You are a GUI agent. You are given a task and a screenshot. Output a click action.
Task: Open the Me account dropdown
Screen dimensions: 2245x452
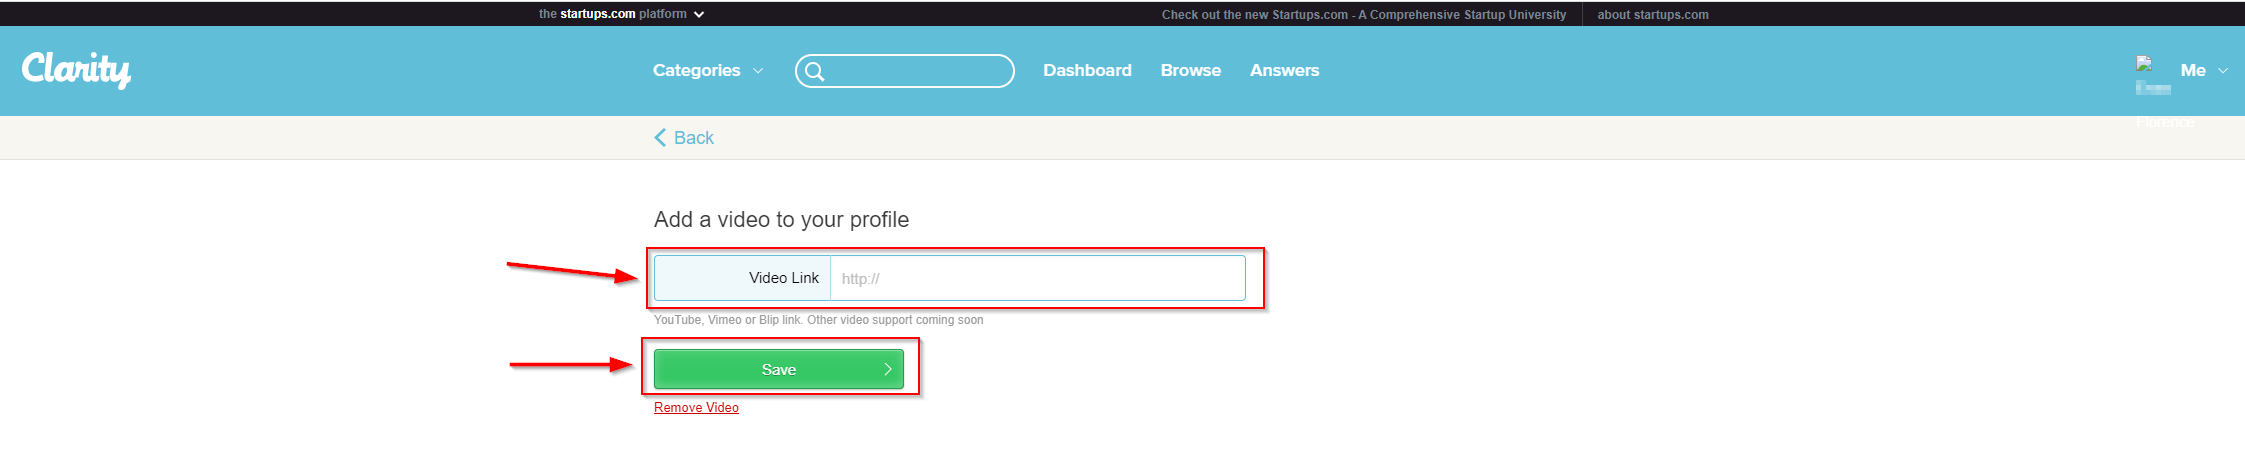coord(2204,71)
